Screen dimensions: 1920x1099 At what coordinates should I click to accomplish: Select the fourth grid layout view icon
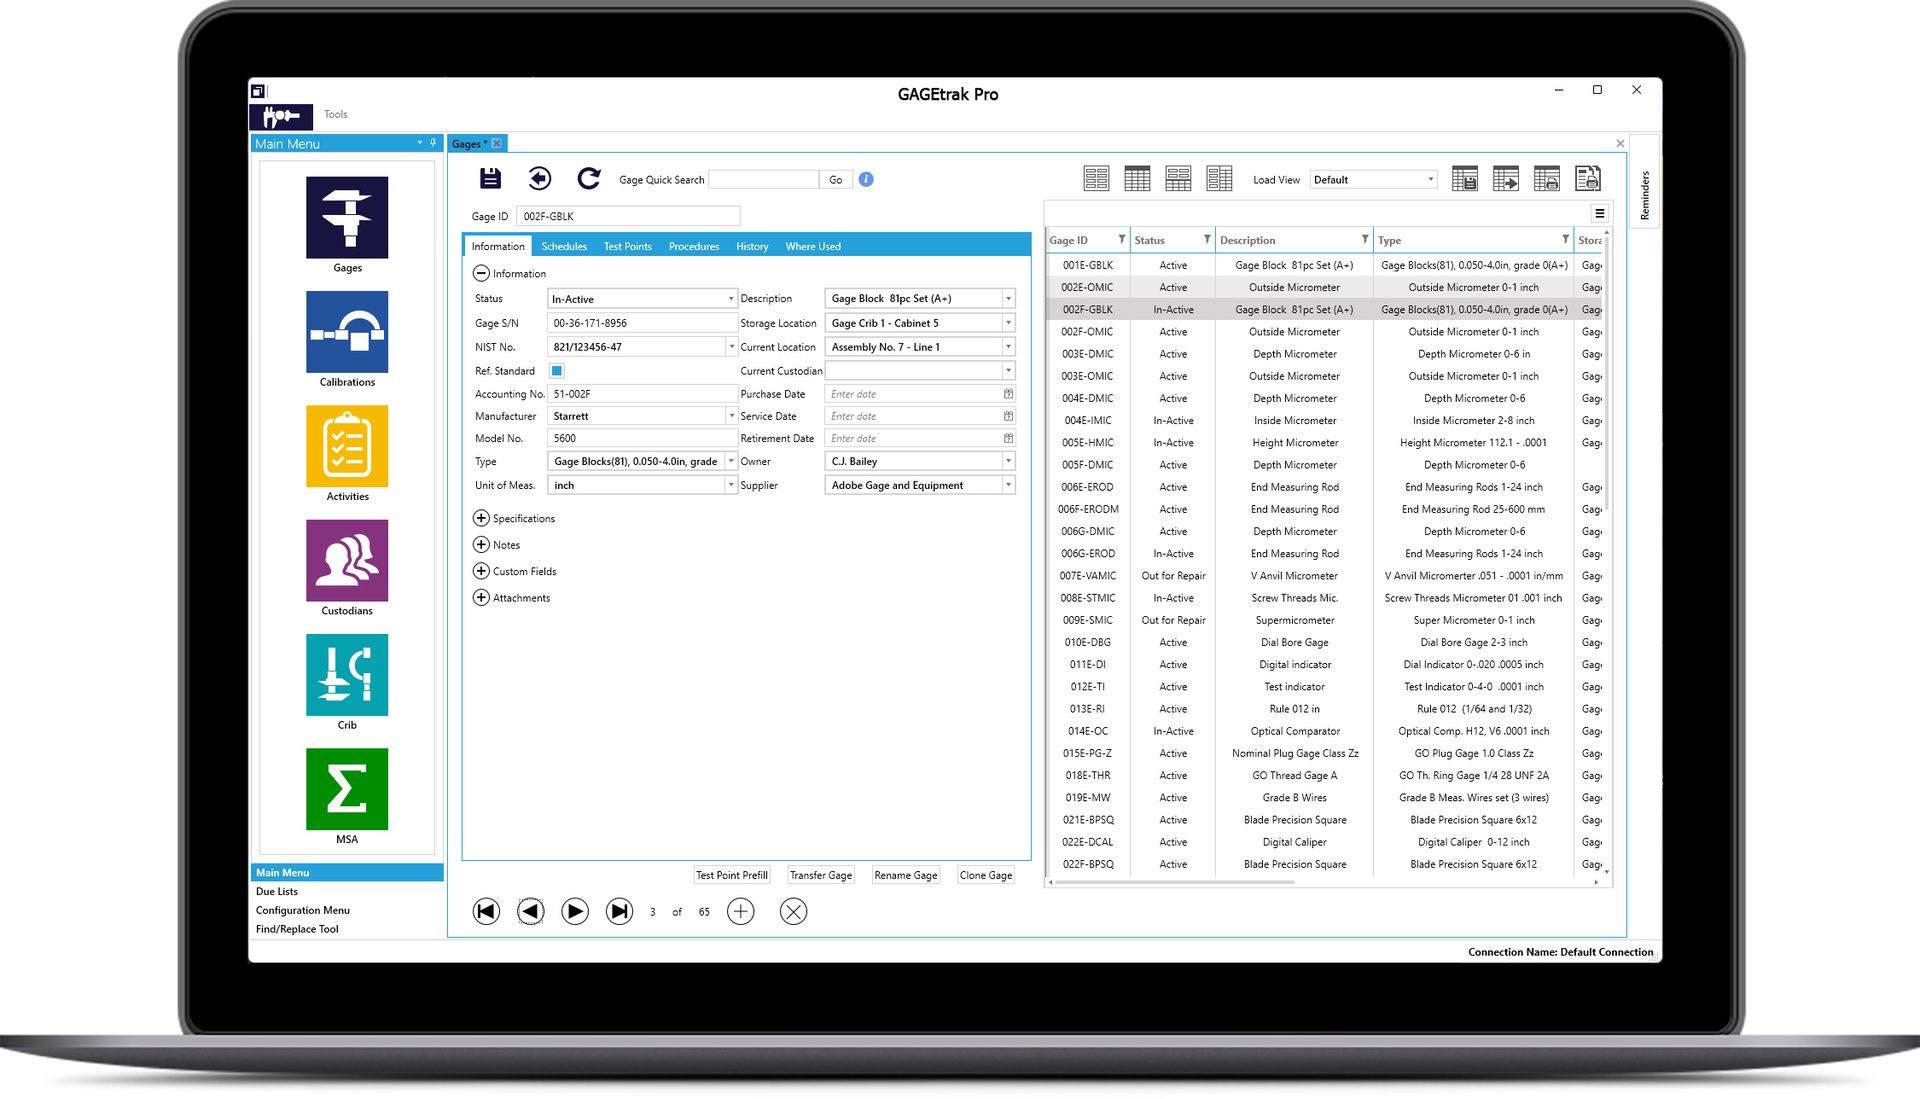coord(1219,179)
